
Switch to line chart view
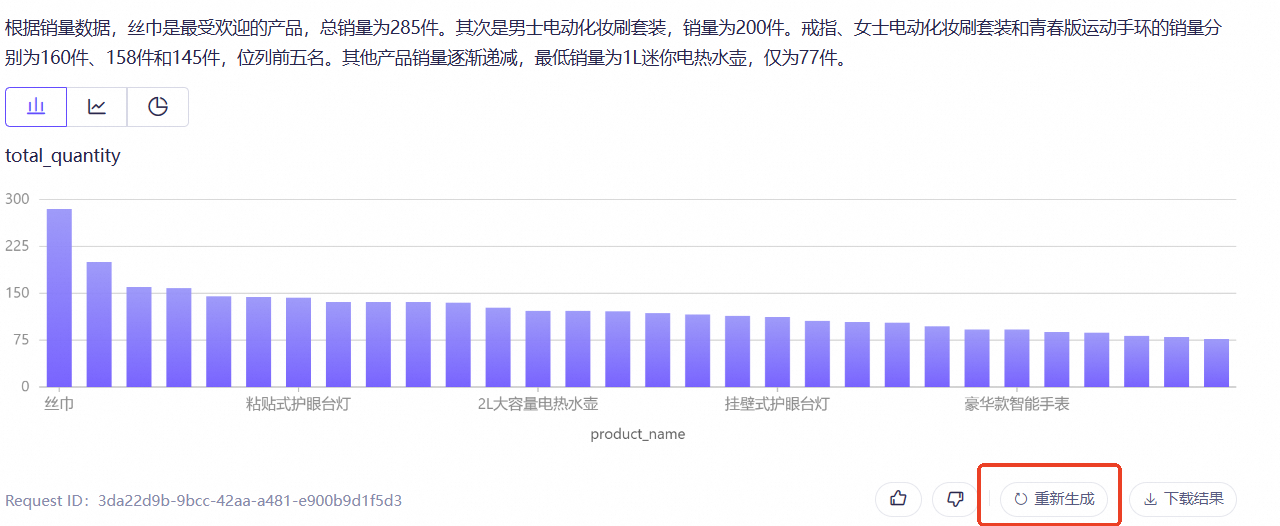[x=97, y=107]
